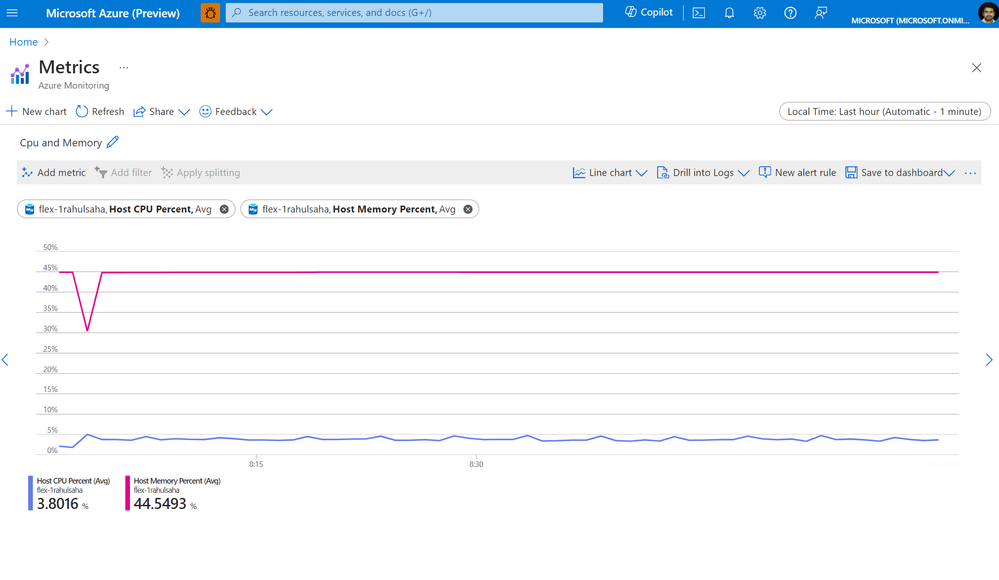Open the Azure portal hamburger menu
This screenshot has height=580, width=999.
click(x=12, y=13)
